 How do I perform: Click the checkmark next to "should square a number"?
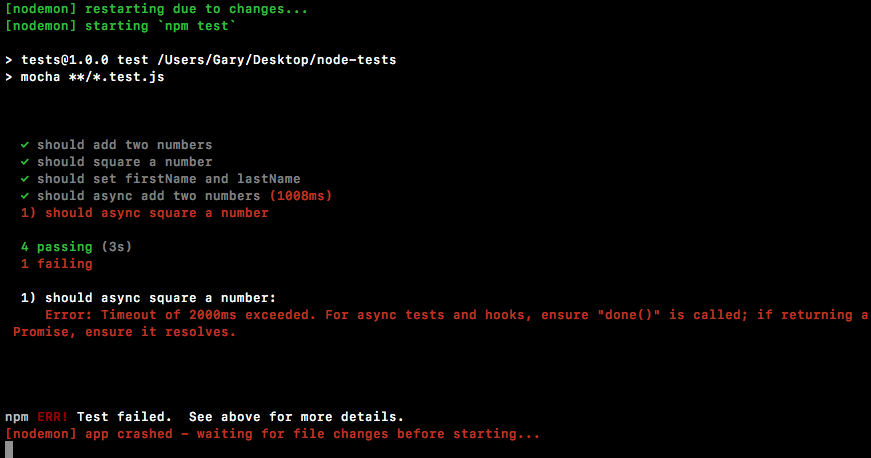(x=25, y=162)
